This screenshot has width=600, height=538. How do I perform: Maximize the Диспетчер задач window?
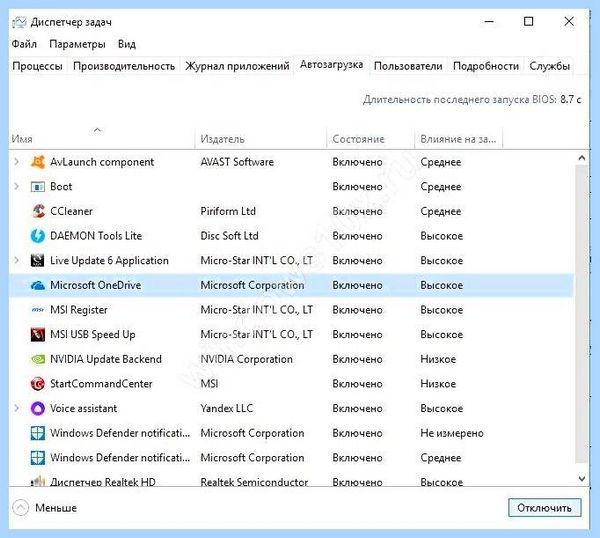coord(528,21)
